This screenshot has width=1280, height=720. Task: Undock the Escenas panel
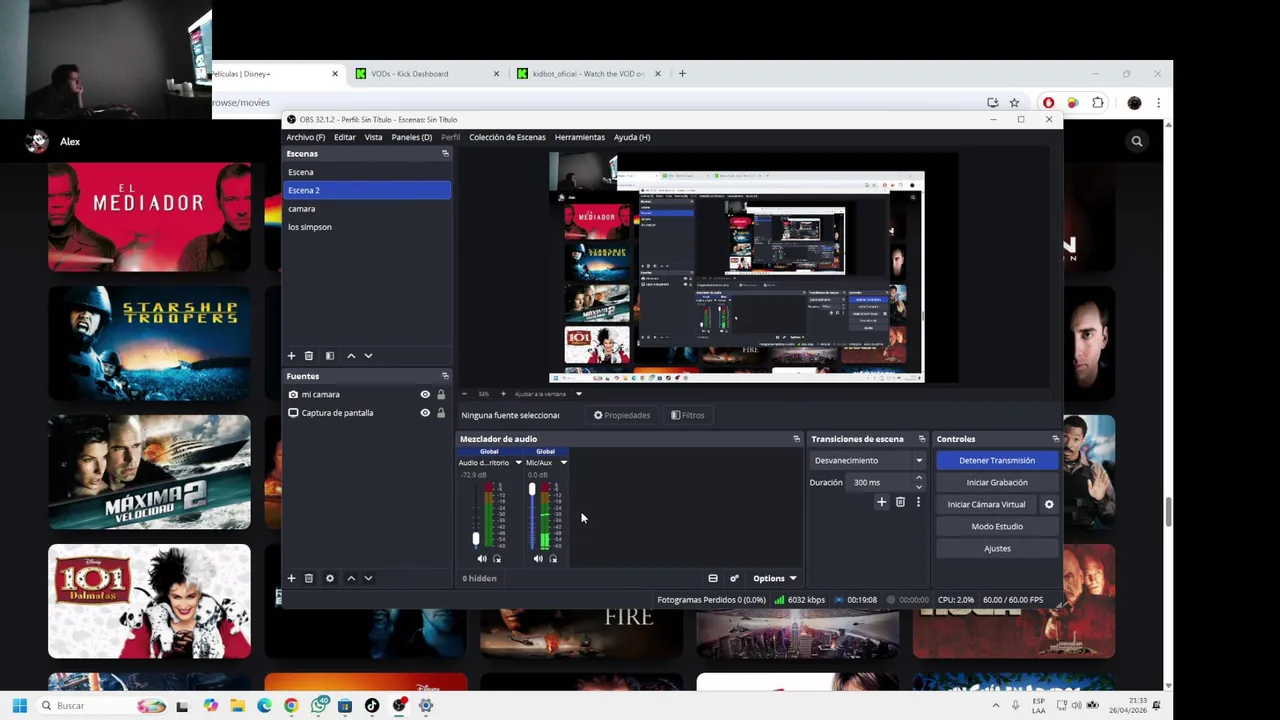pos(445,154)
